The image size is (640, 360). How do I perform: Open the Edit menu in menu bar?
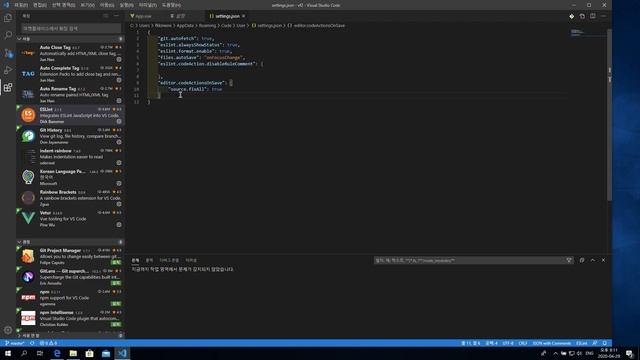click(x=40, y=5)
